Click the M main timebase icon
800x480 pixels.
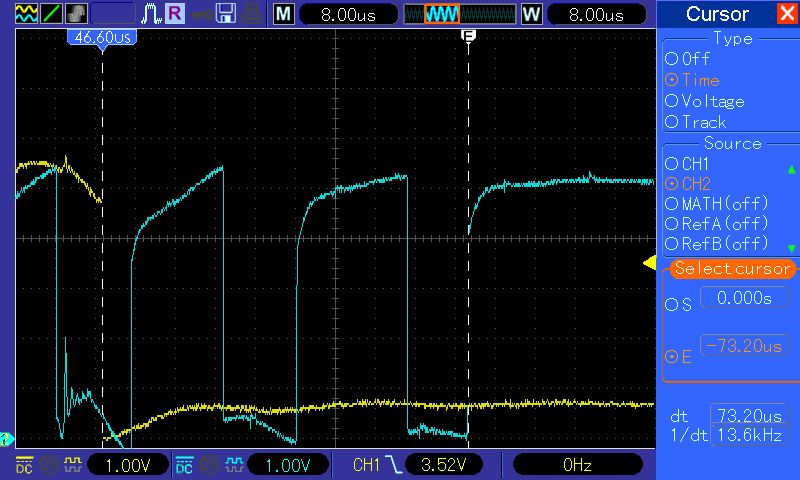(284, 14)
